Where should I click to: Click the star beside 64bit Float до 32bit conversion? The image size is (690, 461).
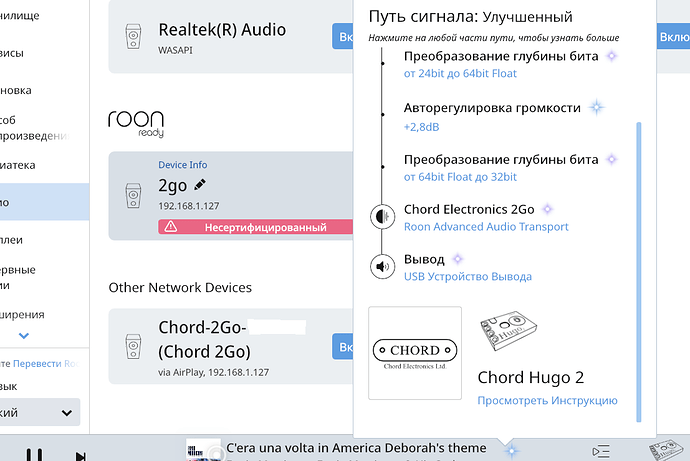pos(612,159)
